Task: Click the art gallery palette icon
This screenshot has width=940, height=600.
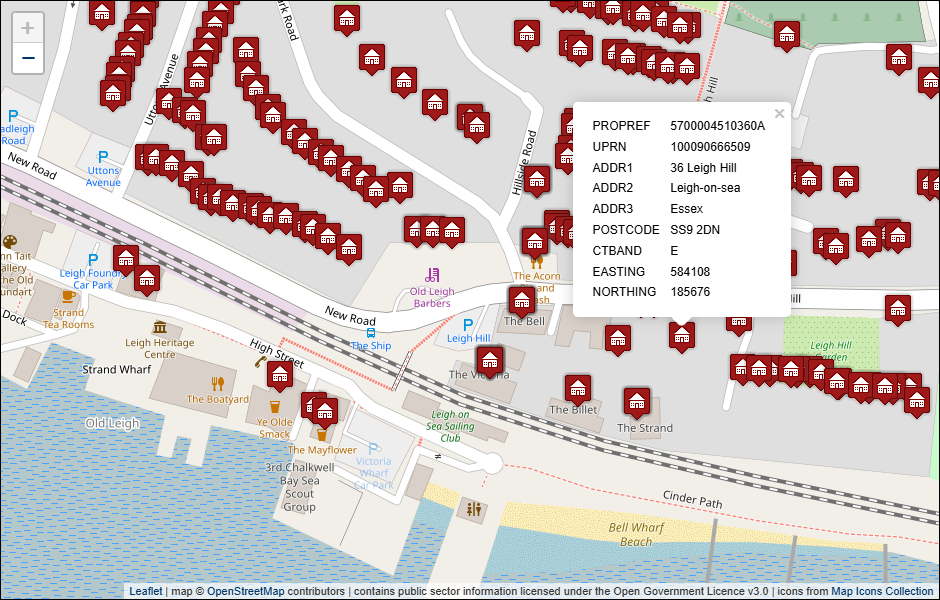Action: click(10, 242)
